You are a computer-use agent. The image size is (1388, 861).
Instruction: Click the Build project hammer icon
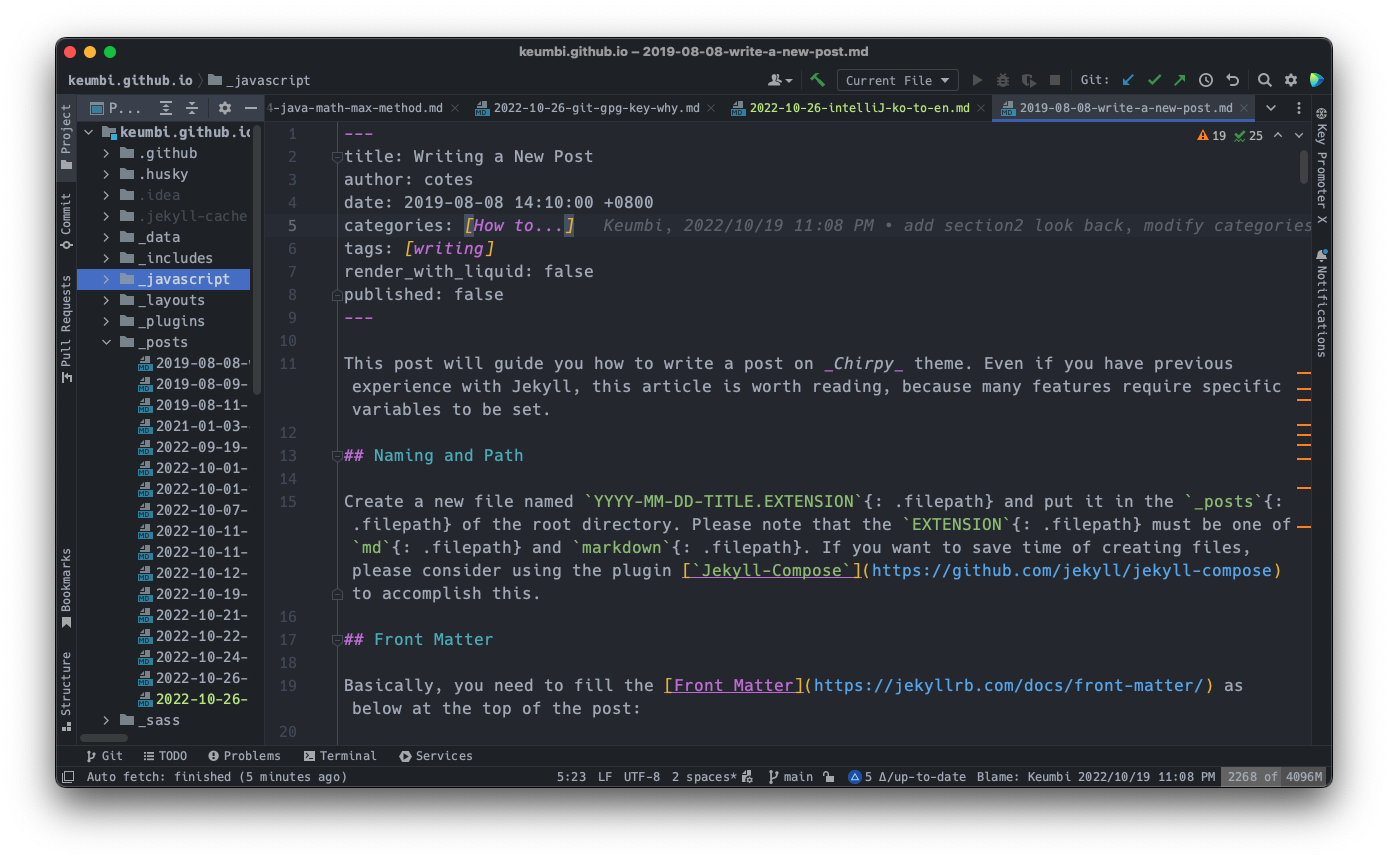[817, 80]
